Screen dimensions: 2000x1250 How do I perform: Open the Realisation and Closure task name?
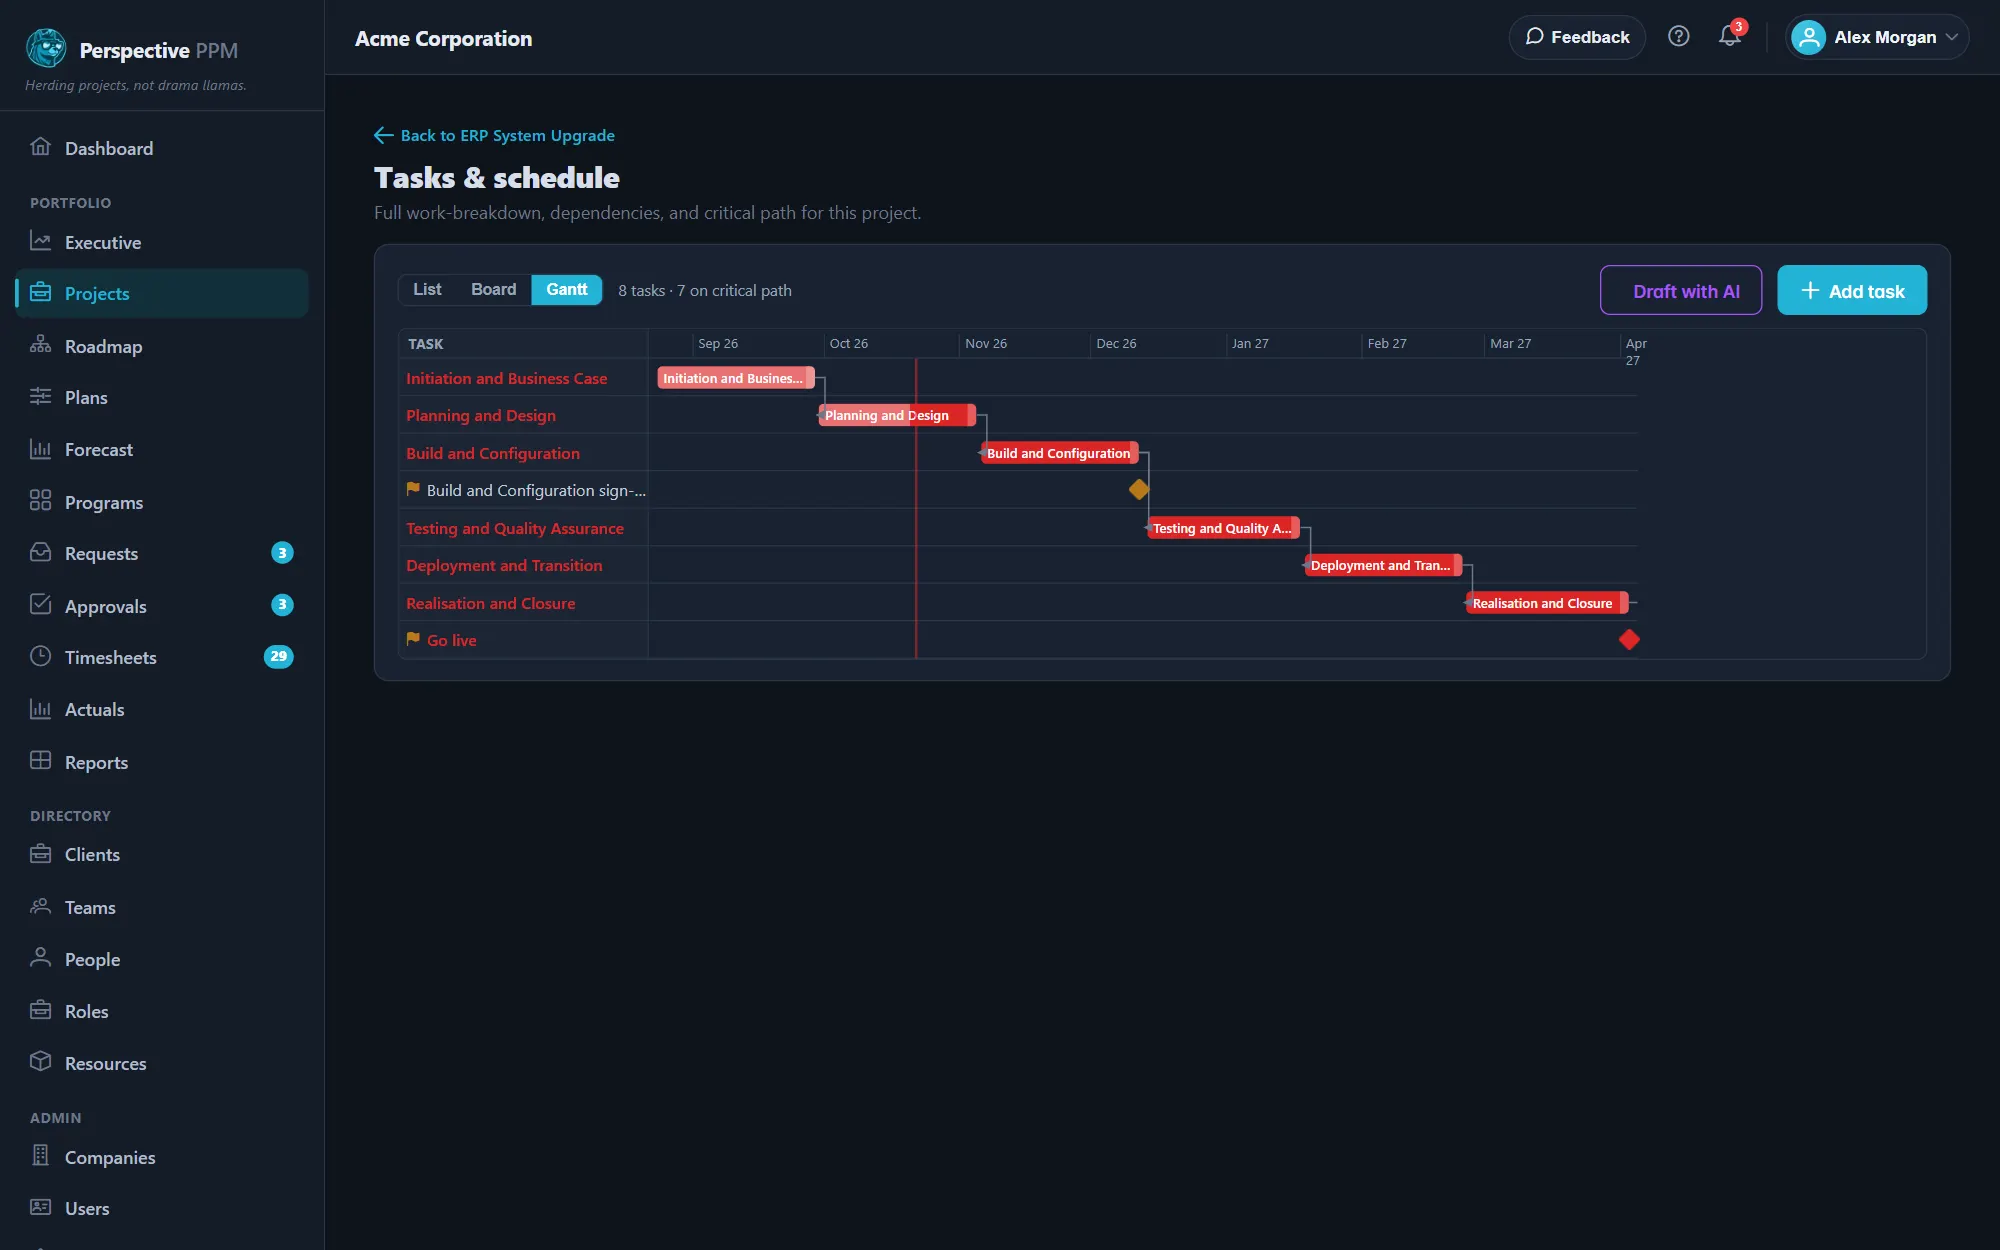(490, 603)
